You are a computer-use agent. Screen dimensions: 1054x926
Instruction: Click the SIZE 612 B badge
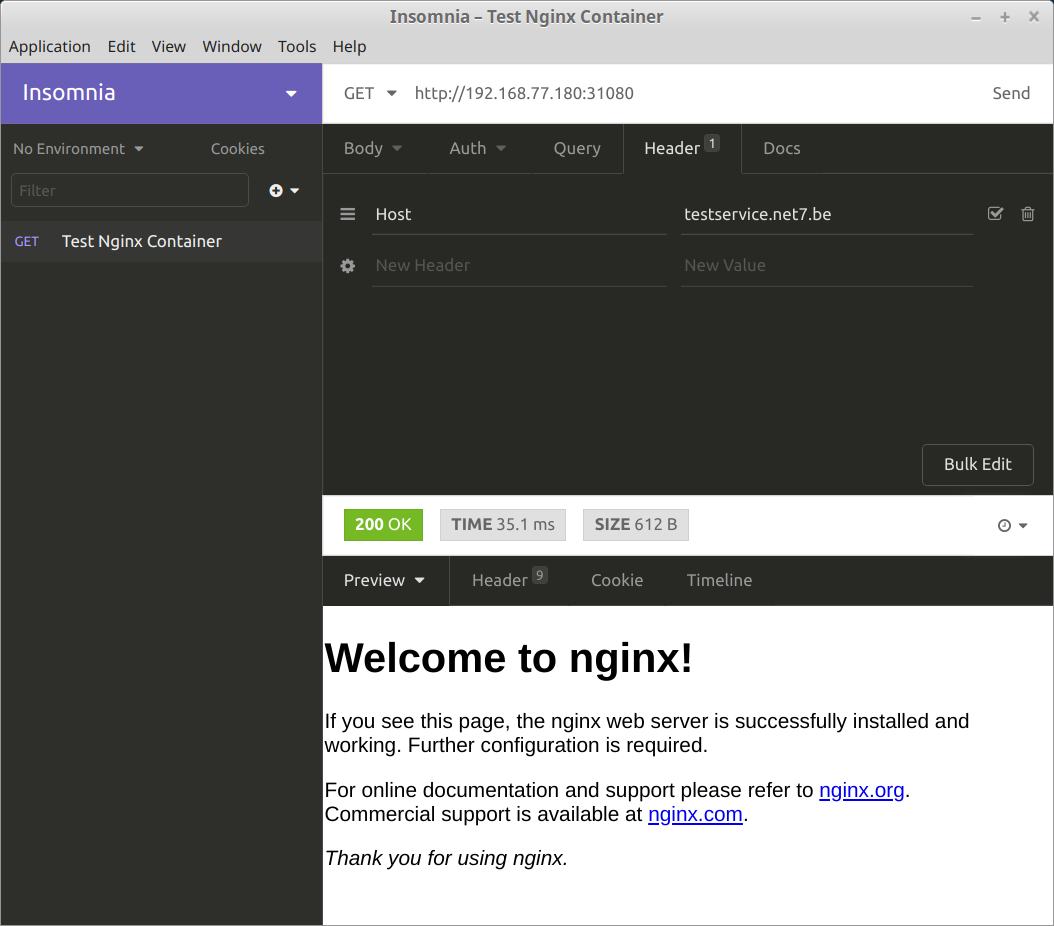(636, 525)
